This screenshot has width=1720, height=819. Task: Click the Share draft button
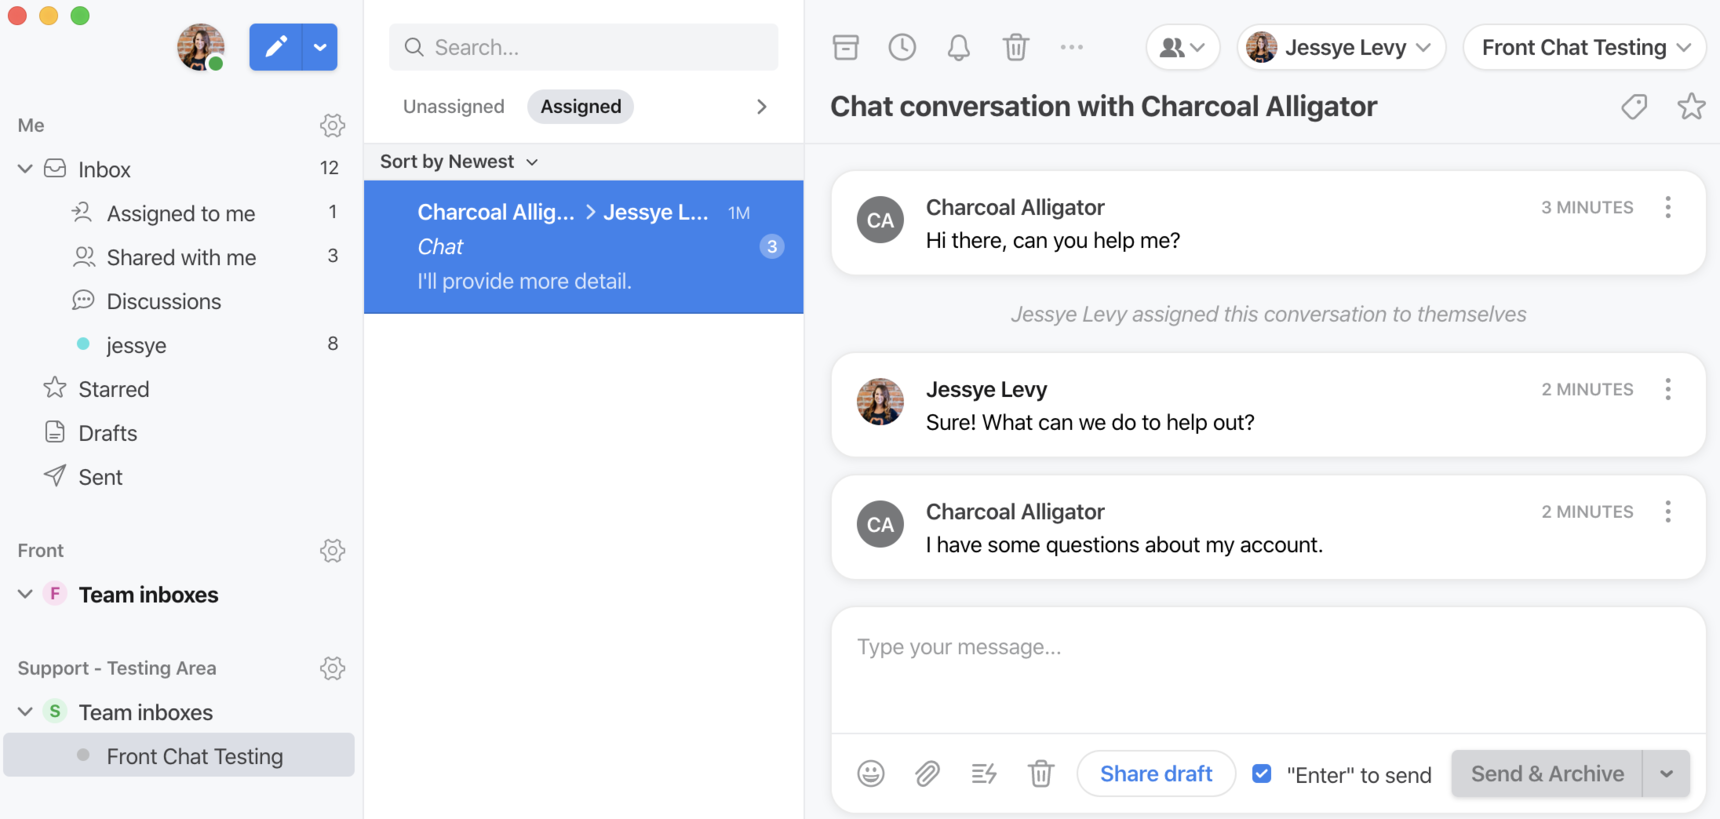(1156, 774)
